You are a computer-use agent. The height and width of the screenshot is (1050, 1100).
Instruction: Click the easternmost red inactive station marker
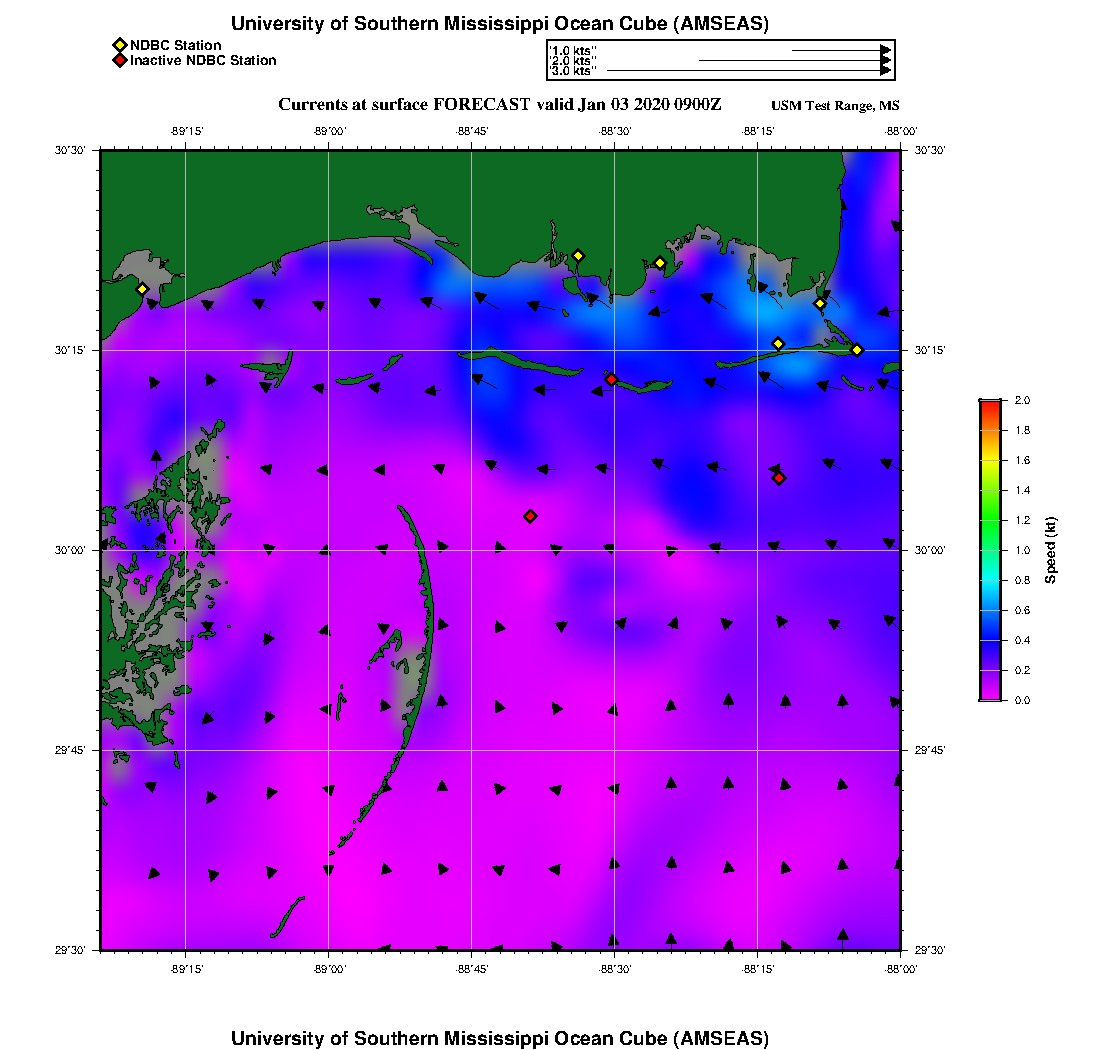coord(779,478)
